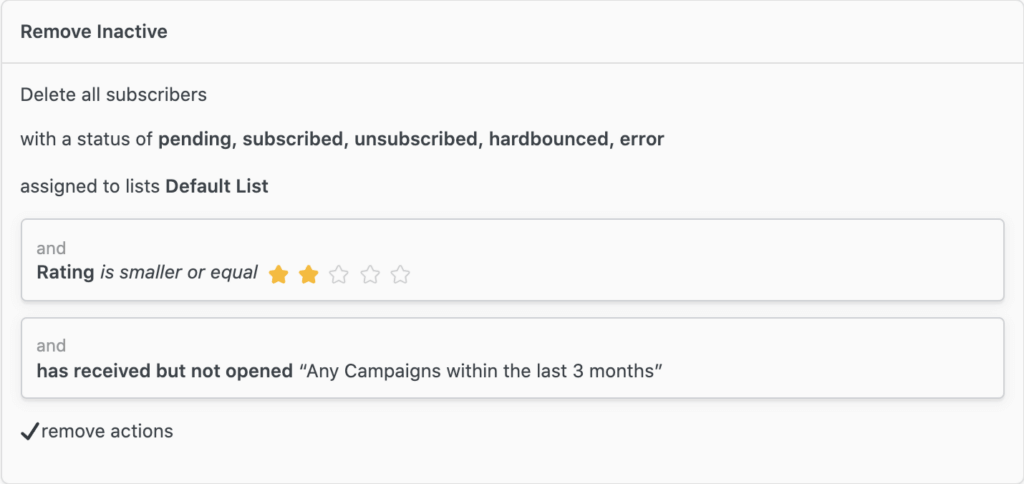Click "Any Campaigns within the last 3 months" value
Image resolution: width=1024 pixels, height=484 pixels.
pos(483,371)
